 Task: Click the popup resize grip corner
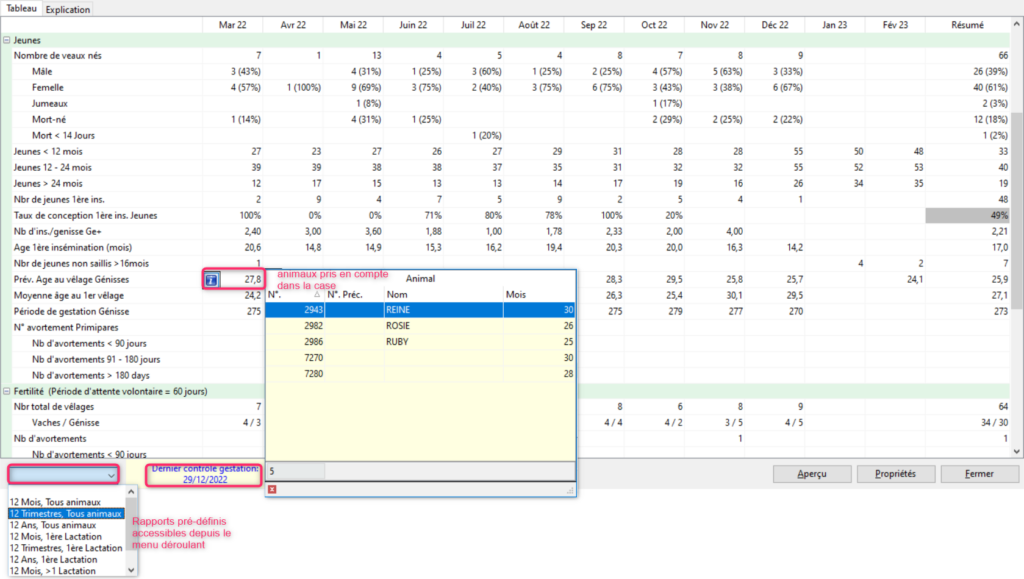click(571, 490)
